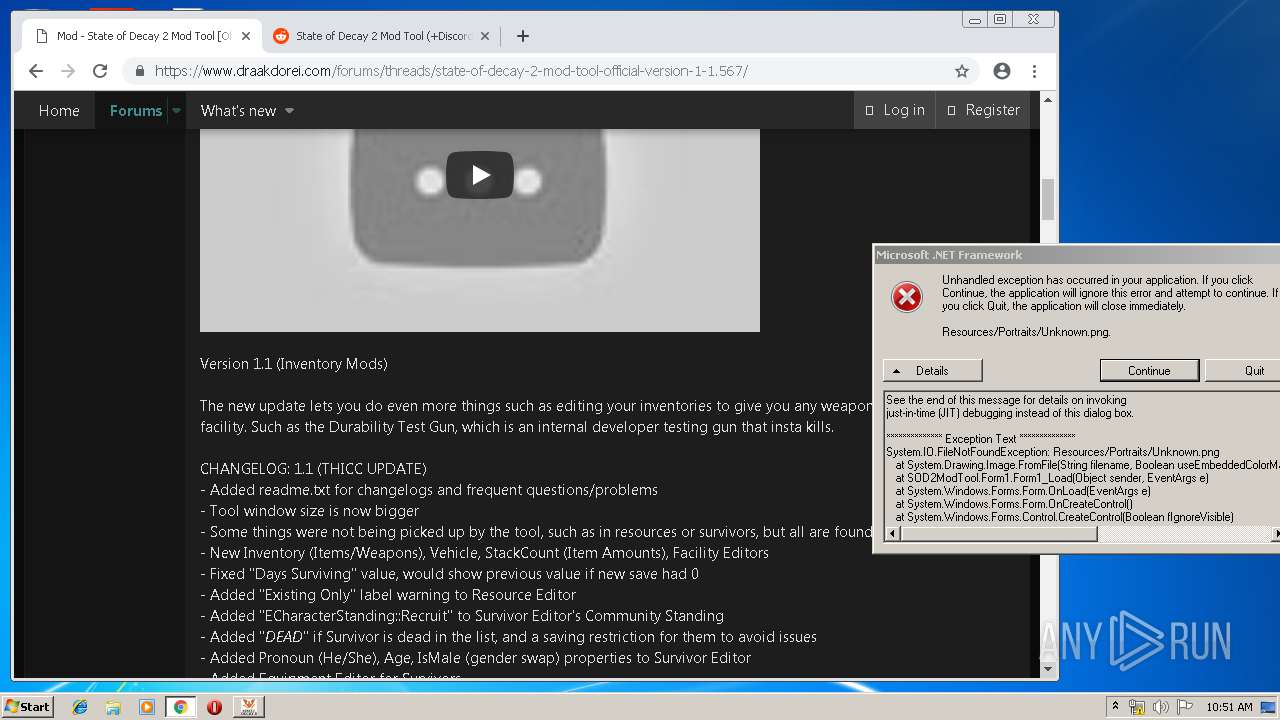Viewport: 1280px width, 720px height.
Task: Click inside the exception text details box
Action: [x=1082, y=459]
